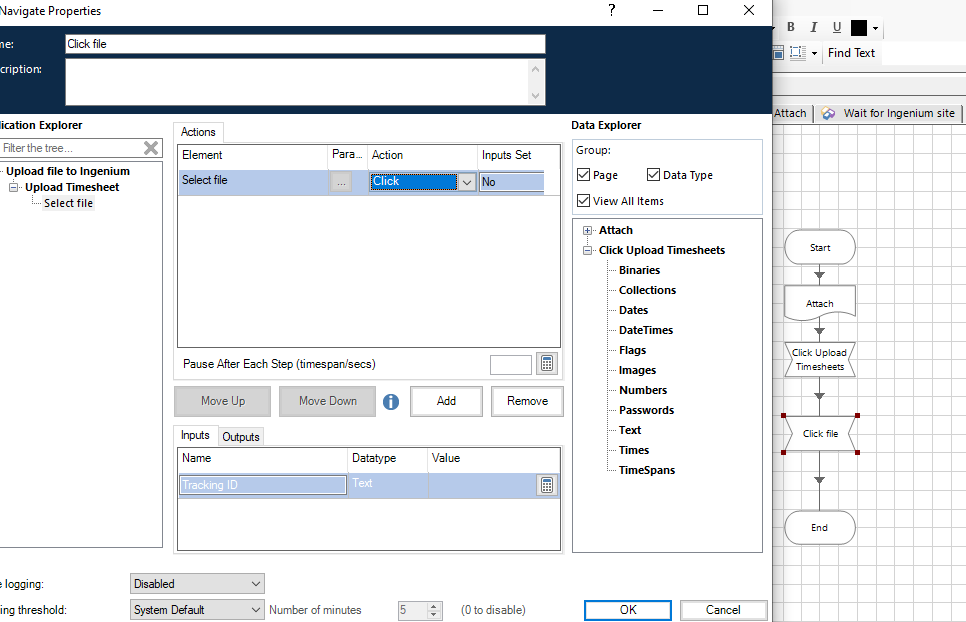Toggle bold text formatting

coord(791,28)
